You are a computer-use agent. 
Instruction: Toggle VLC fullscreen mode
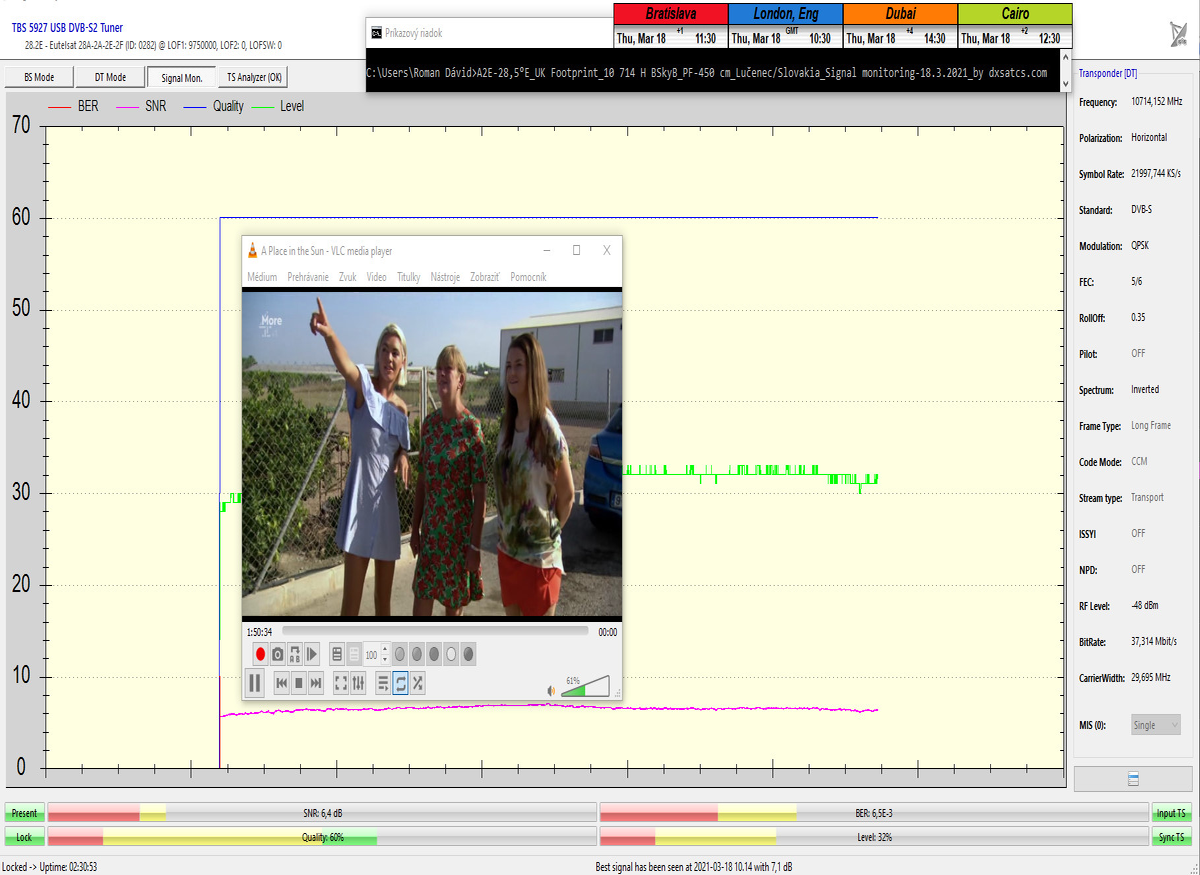pyautogui.click(x=341, y=684)
